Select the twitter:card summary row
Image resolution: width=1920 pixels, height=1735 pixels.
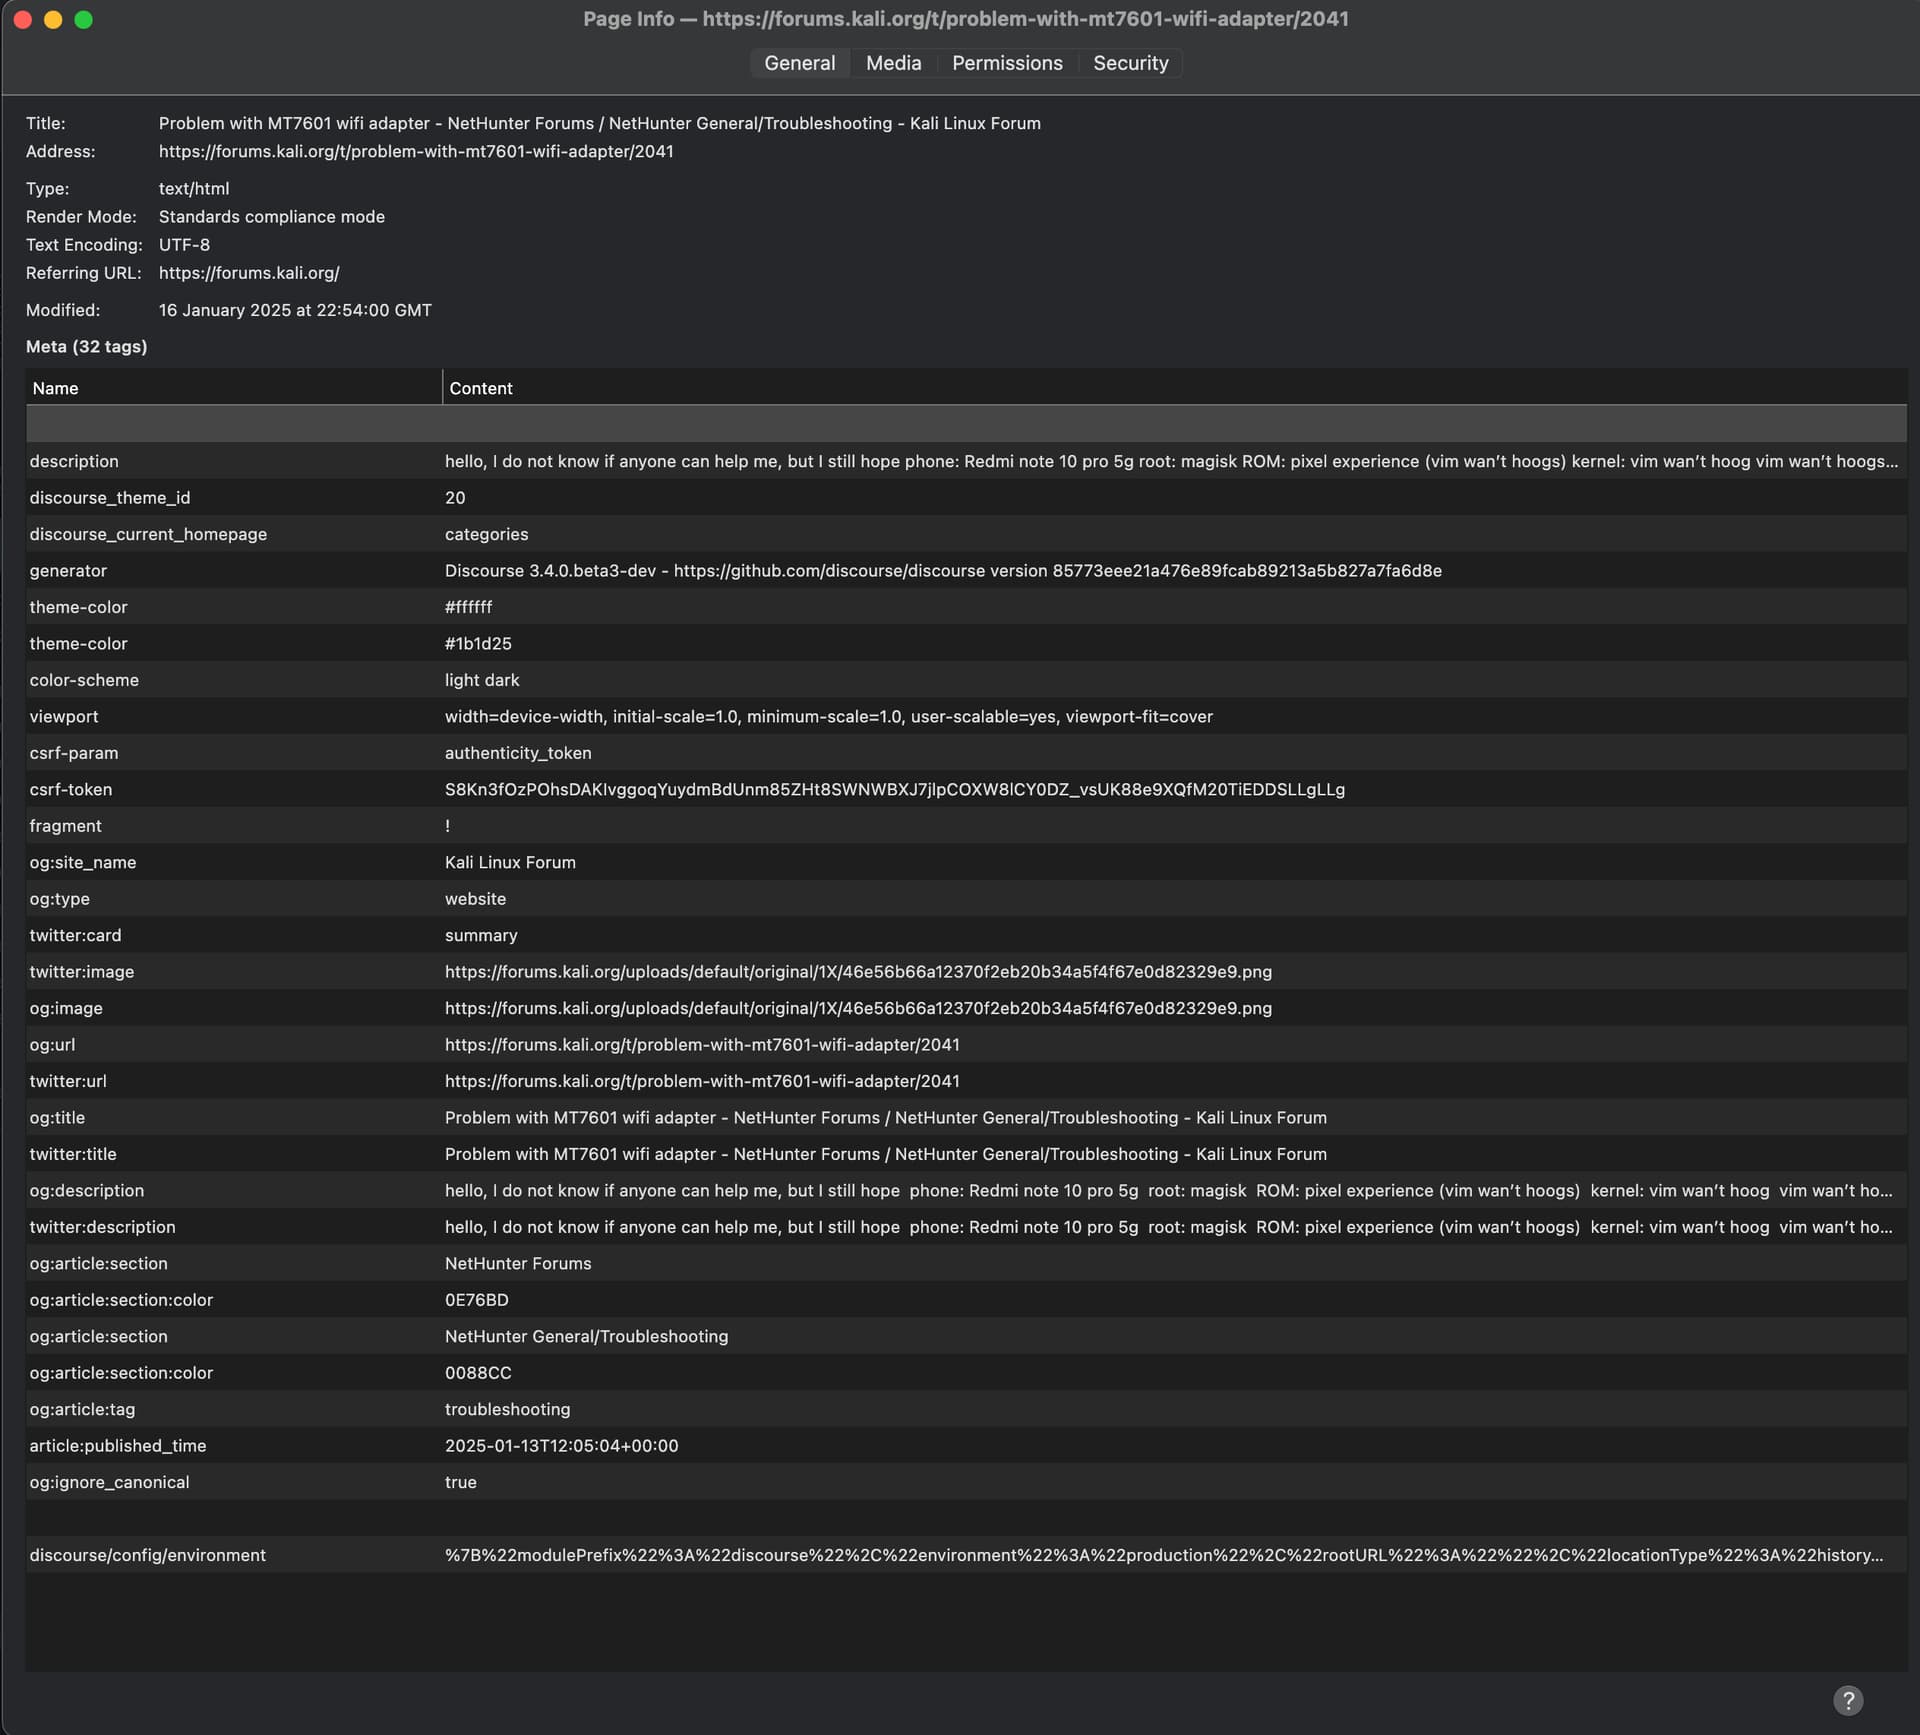tap(966, 936)
